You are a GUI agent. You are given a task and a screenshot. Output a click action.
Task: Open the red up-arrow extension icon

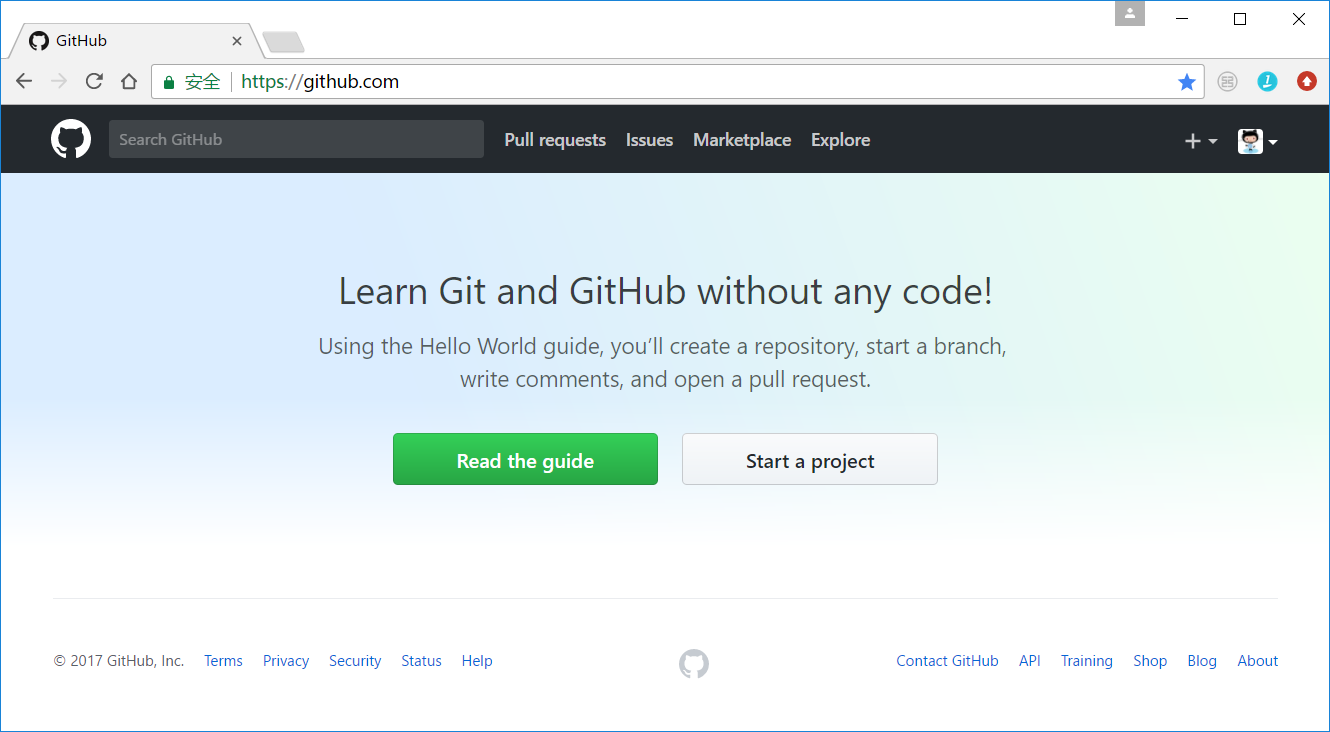pyautogui.click(x=1307, y=82)
